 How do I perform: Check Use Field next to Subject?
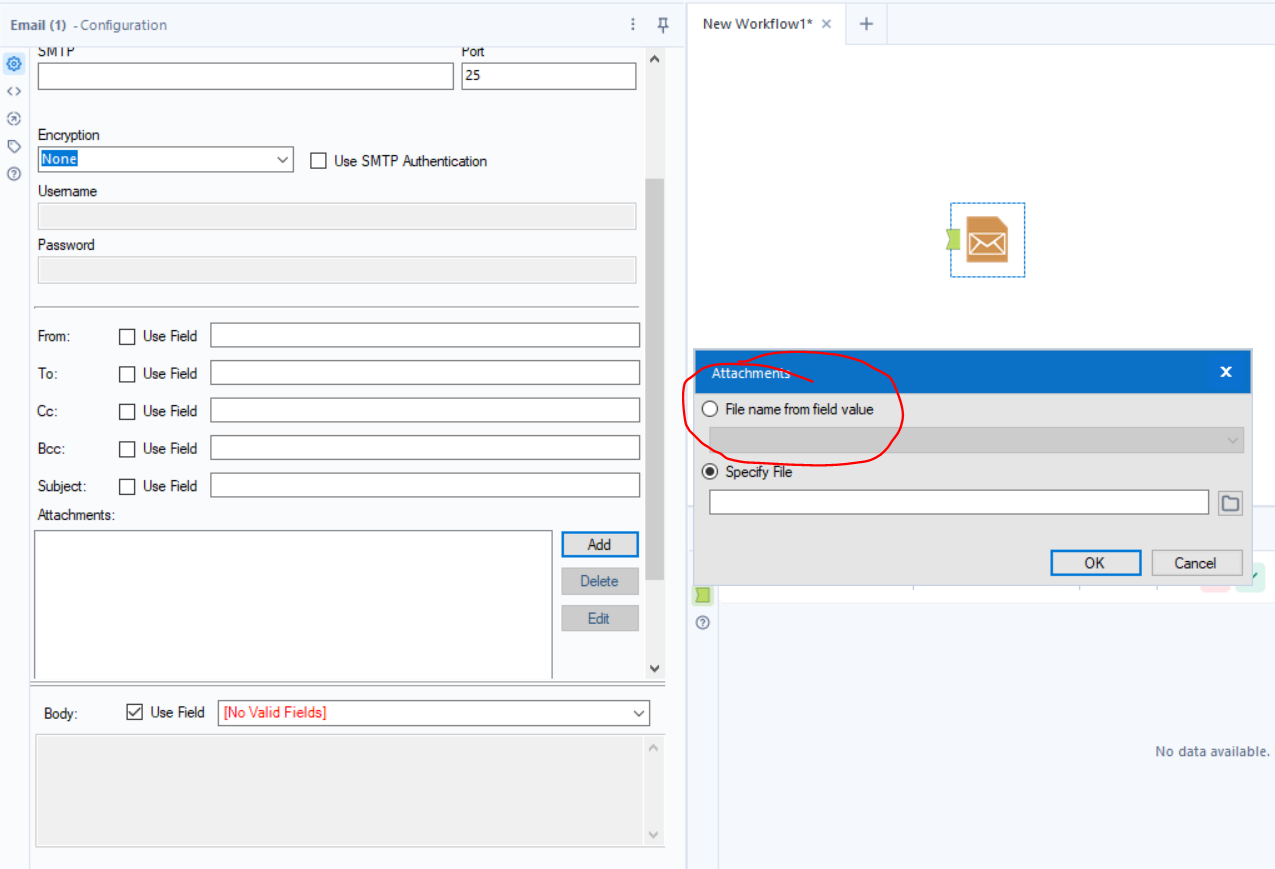pyautogui.click(x=127, y=485)
